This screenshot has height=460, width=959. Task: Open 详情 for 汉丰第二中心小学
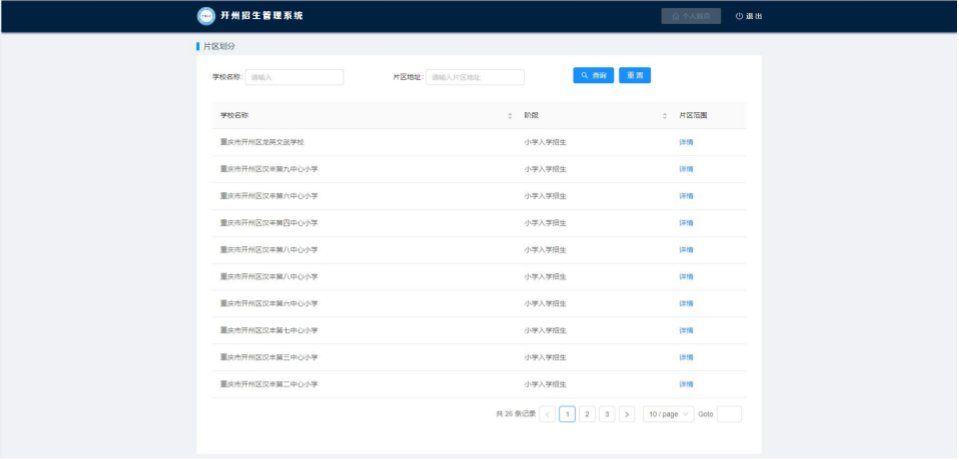686,384
